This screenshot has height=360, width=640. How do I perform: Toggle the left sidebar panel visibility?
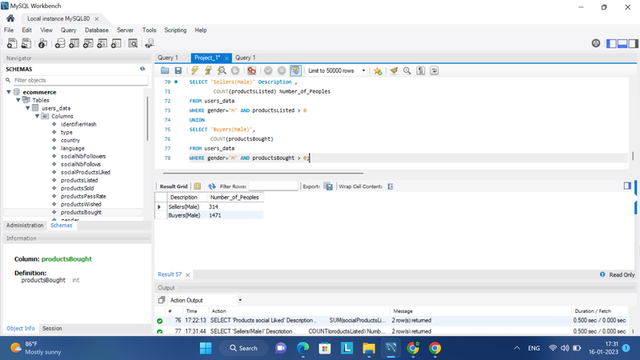pos(611,43)
